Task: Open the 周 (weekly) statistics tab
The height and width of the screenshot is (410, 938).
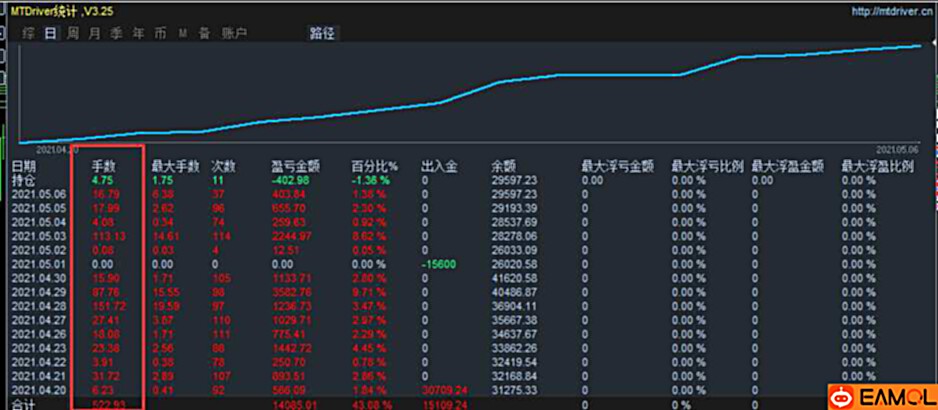Action: coord(73,33)
